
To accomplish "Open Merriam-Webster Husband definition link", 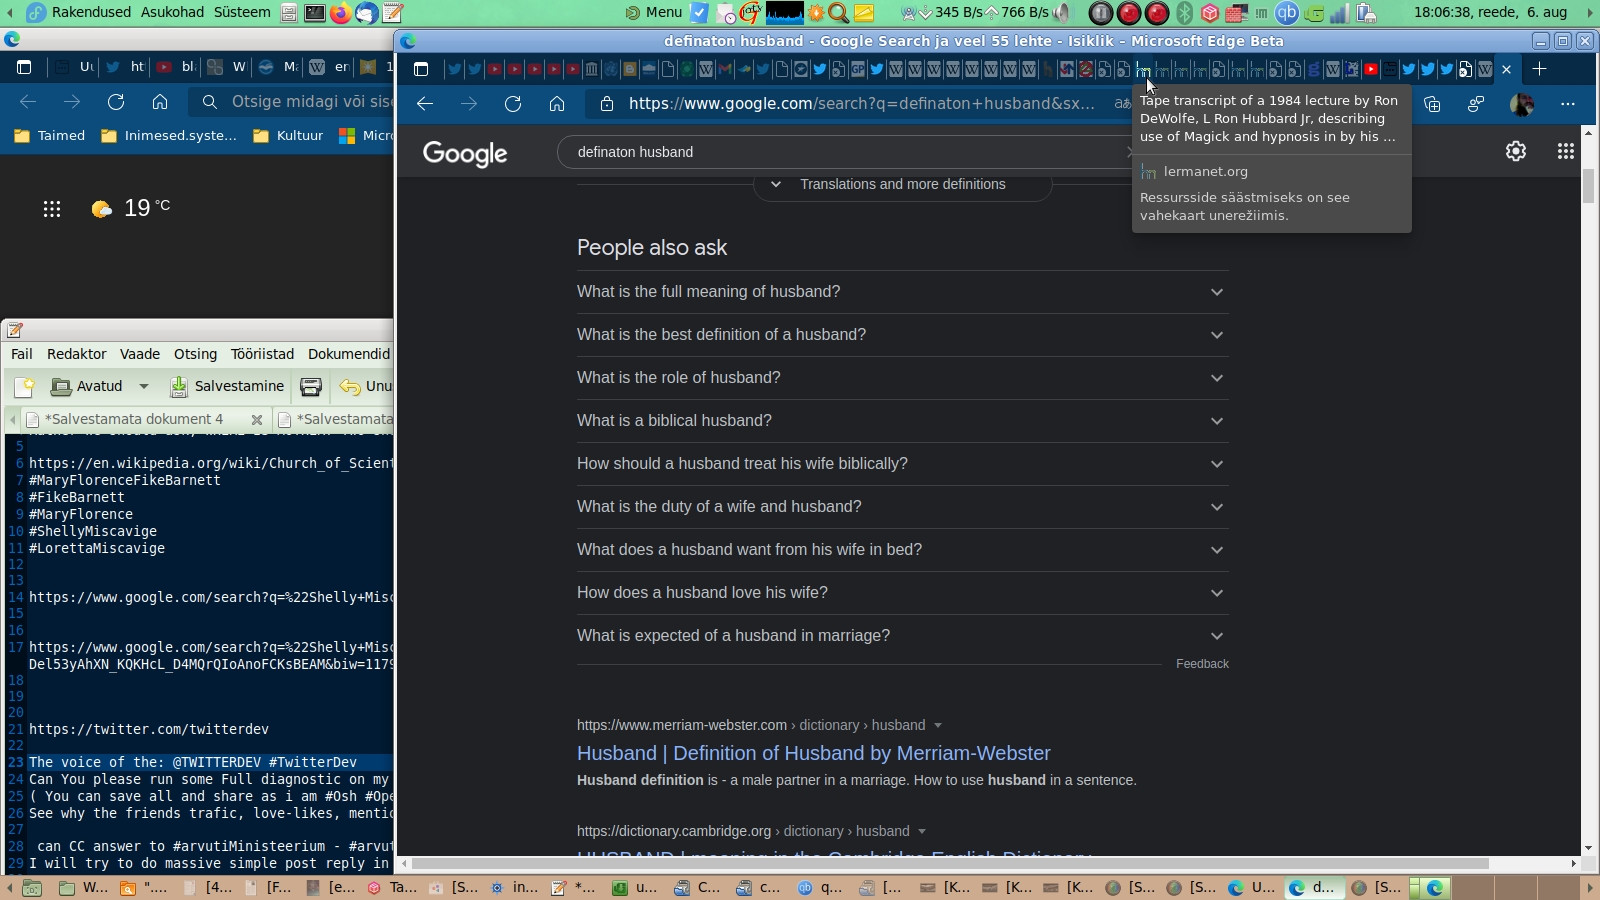I will click(x=813, y=753).
